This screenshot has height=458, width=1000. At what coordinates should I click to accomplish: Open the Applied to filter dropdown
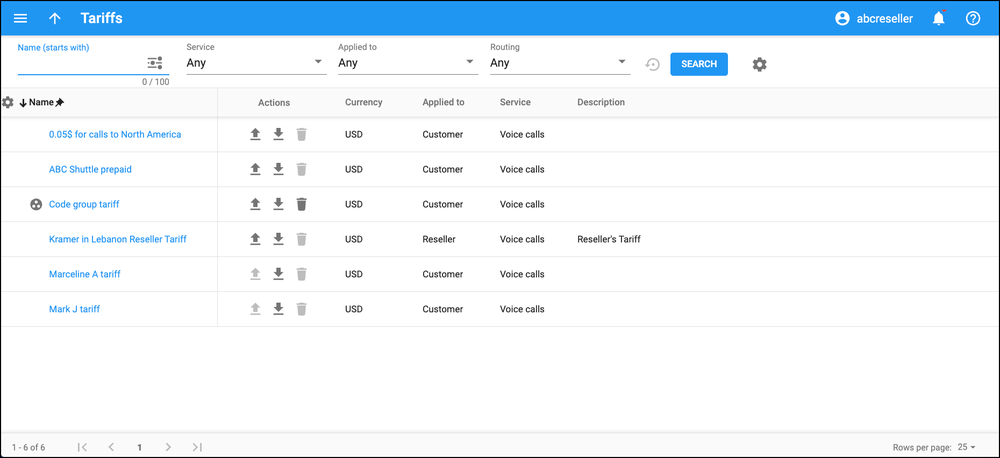point(408,63)
